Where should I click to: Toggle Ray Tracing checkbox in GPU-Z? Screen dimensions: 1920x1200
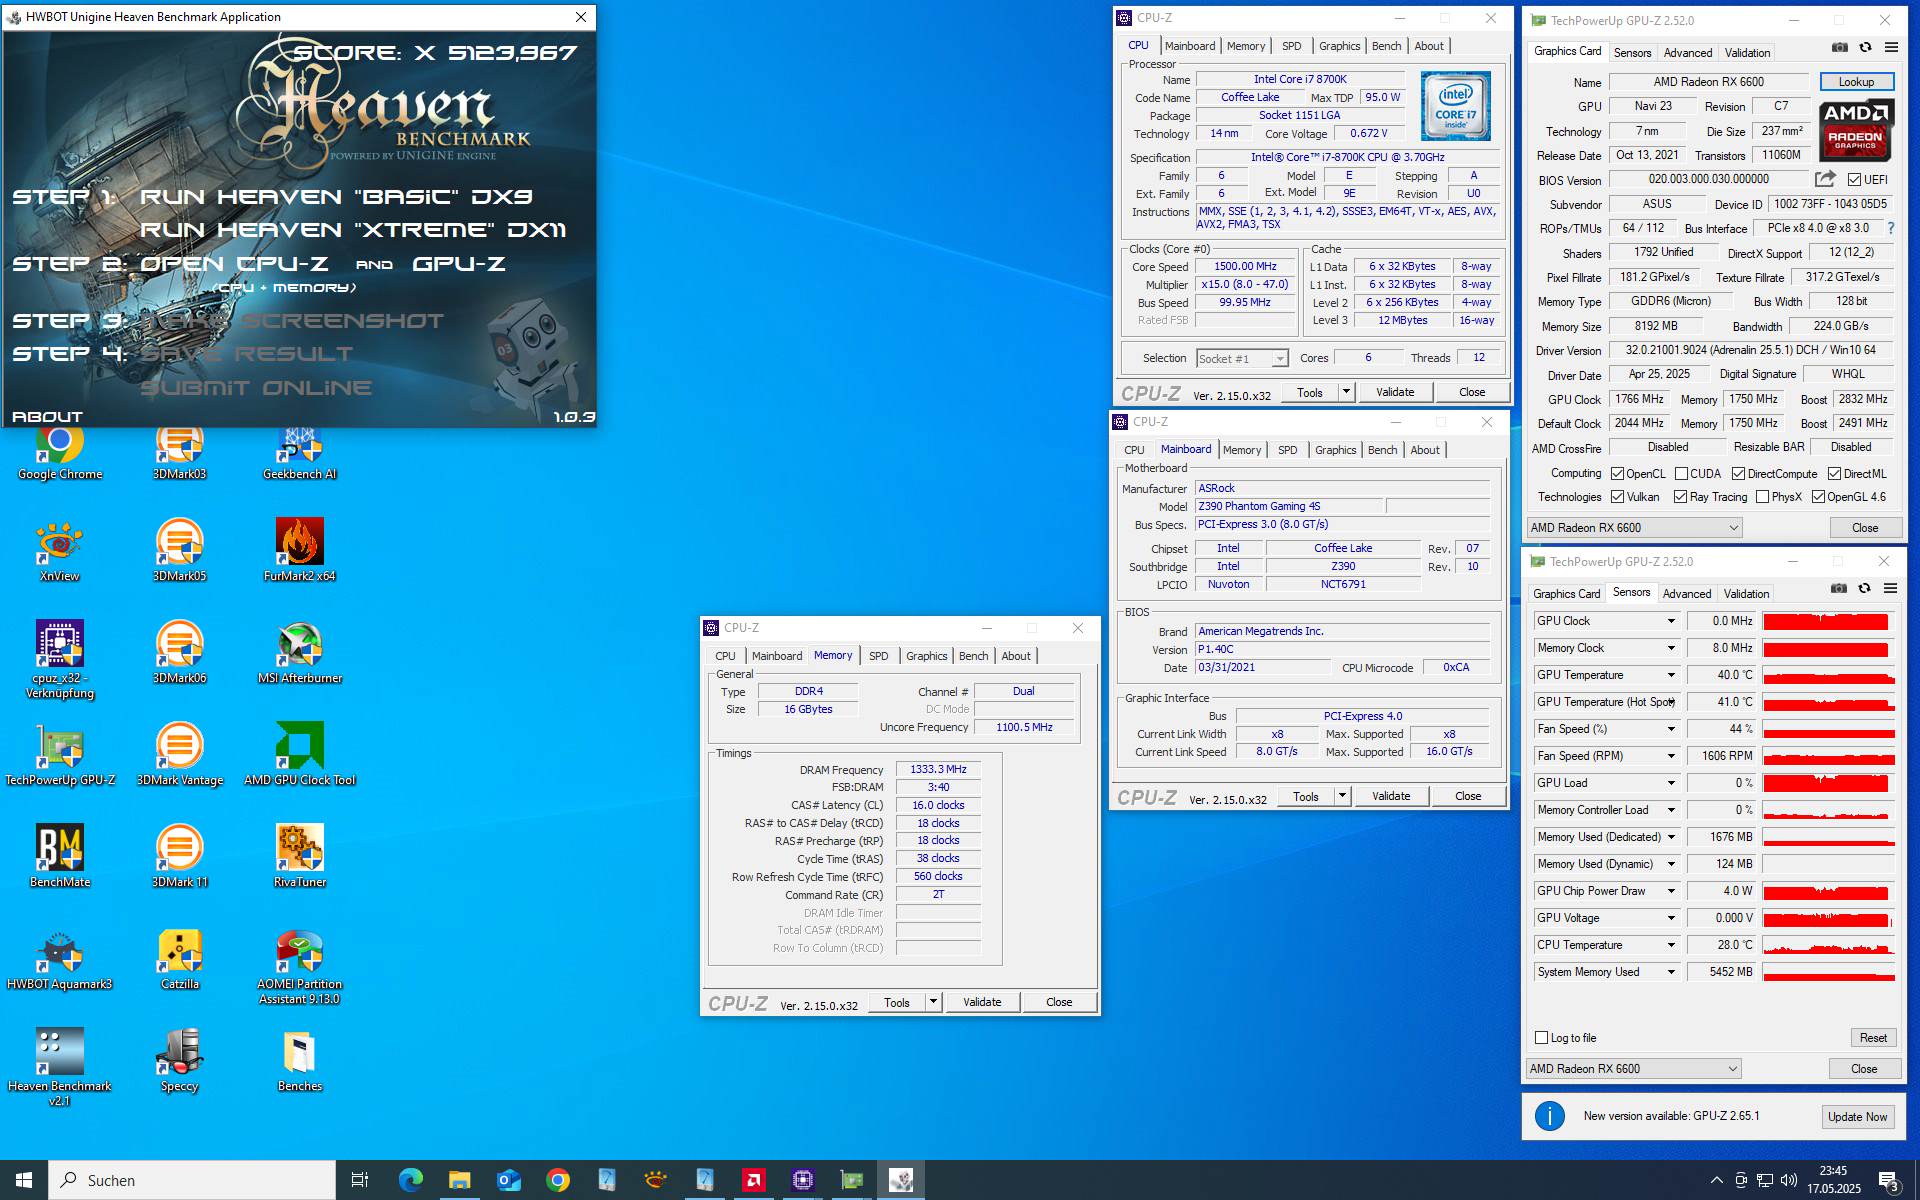coord(1681,497)
